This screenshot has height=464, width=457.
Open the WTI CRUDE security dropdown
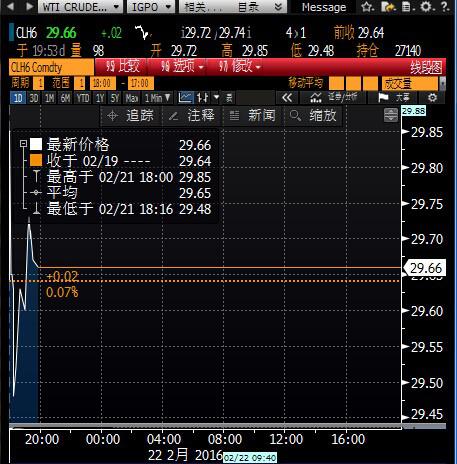[80, 7]
